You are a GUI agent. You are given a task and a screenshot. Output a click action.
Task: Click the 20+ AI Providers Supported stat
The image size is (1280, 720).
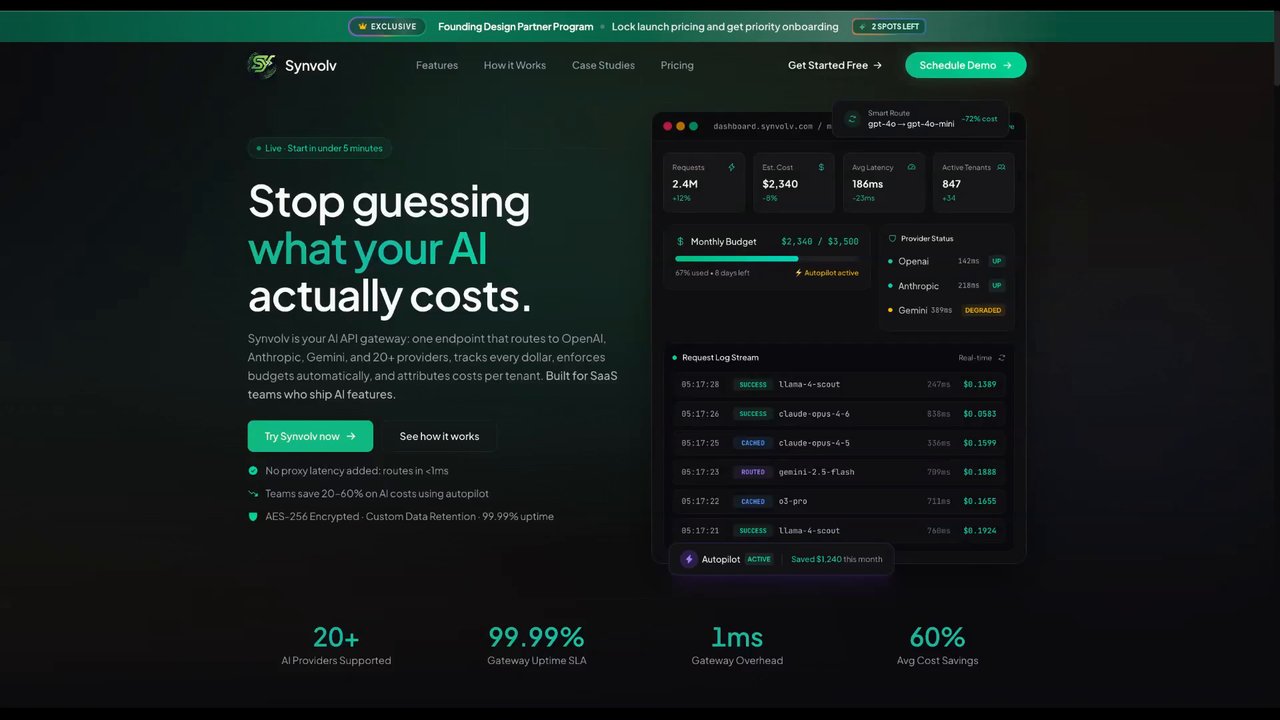pyautogui.click(x=336, y=646)
